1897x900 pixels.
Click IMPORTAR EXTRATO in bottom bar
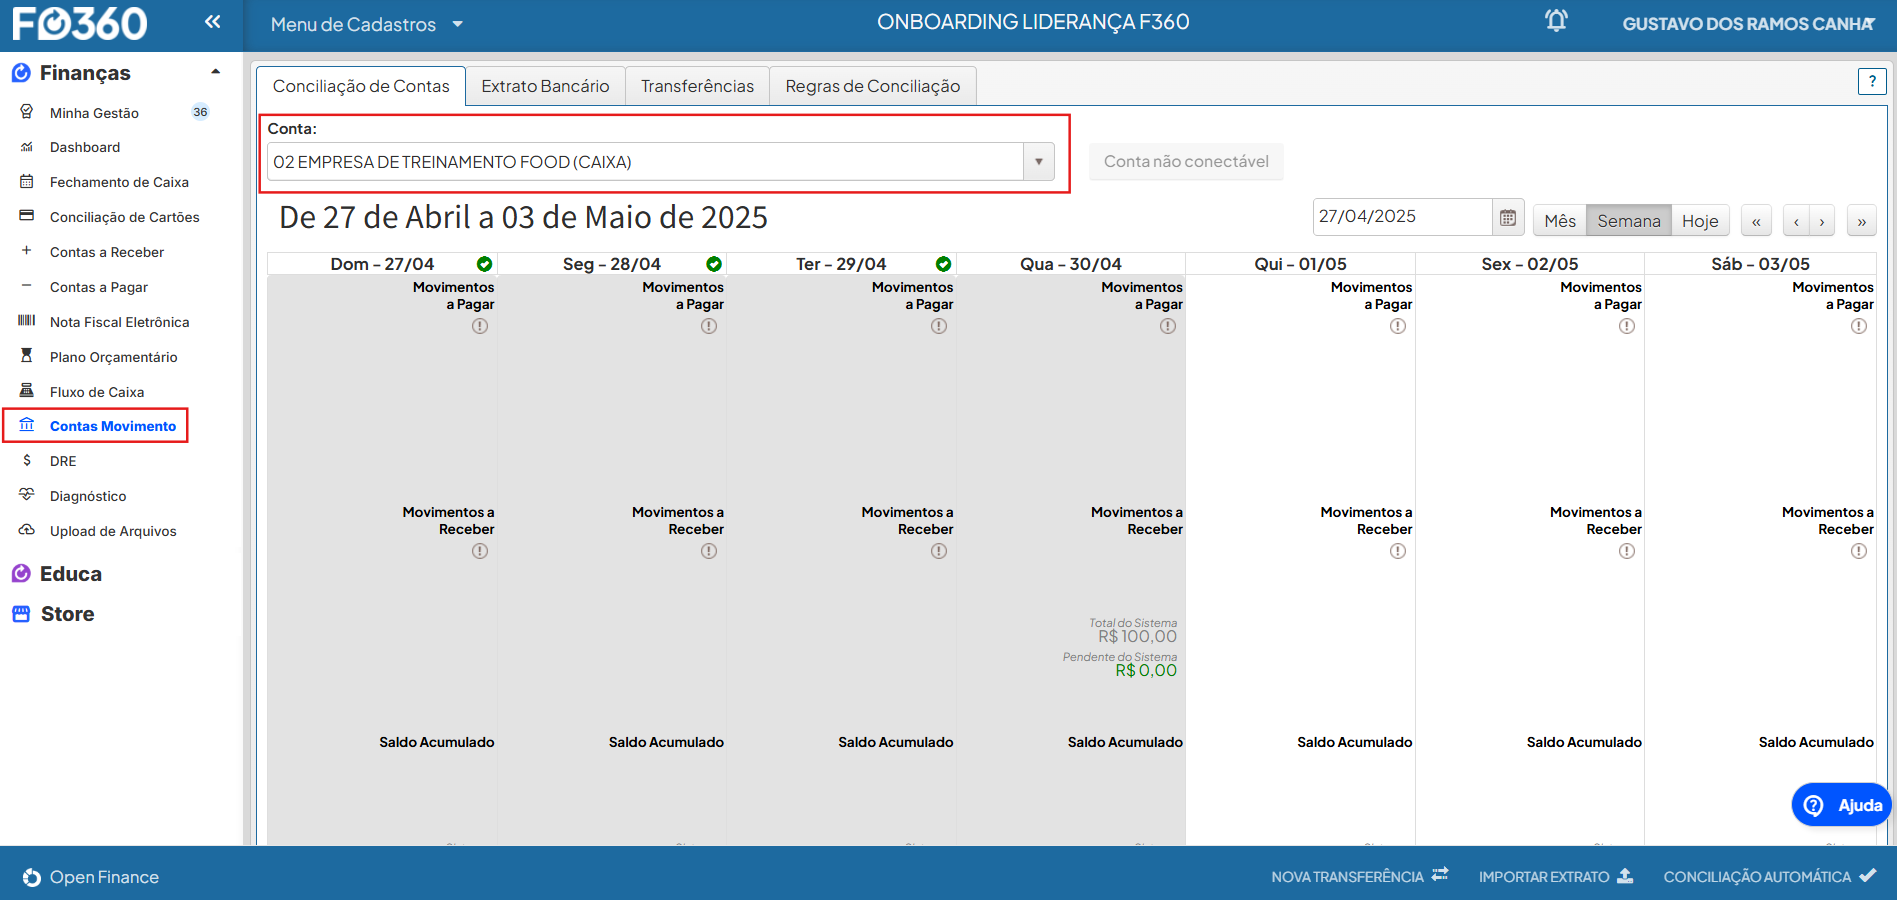[1555, 876]
